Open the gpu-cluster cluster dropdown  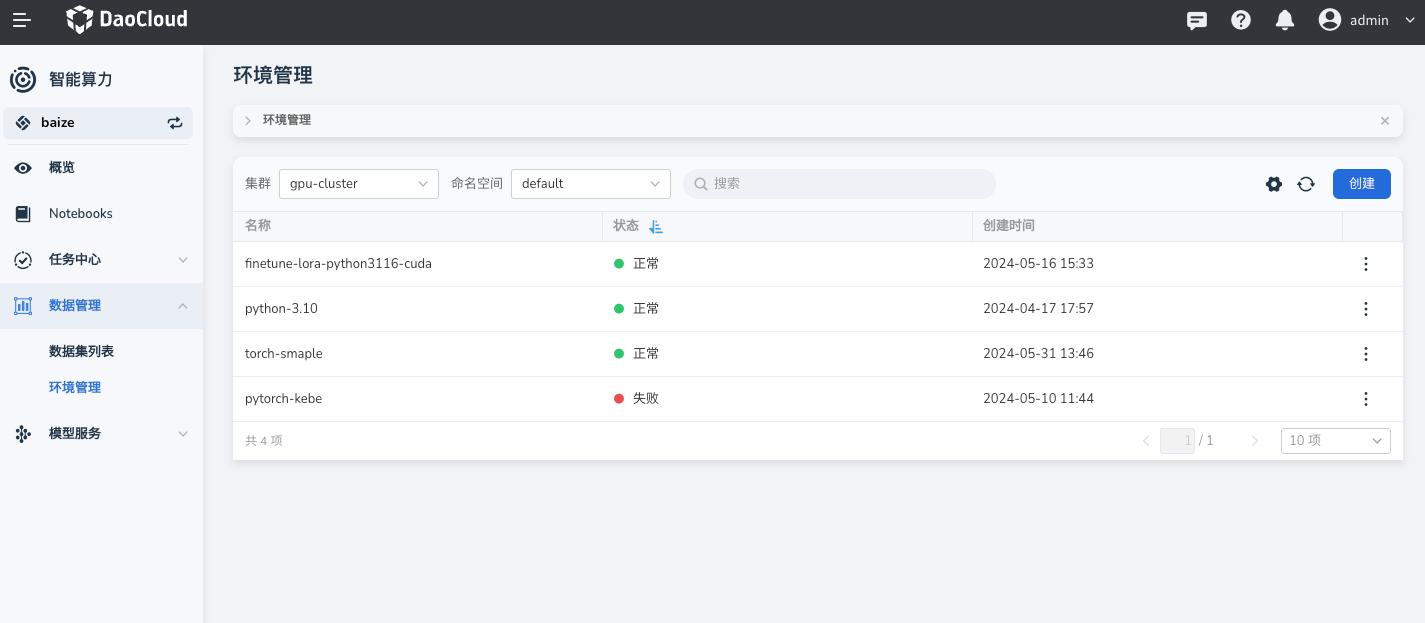click(x=358, y=184)
